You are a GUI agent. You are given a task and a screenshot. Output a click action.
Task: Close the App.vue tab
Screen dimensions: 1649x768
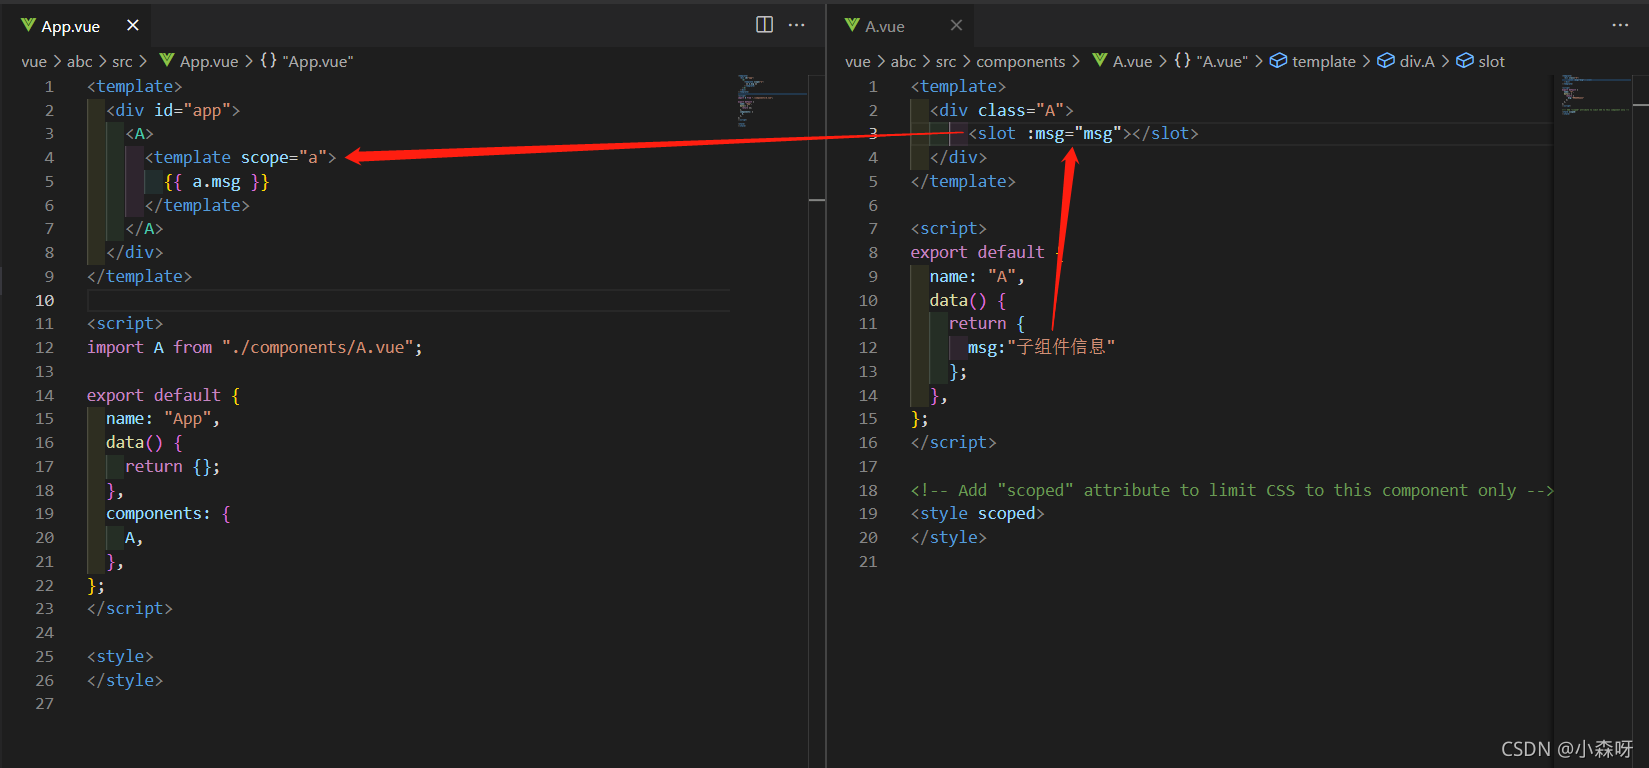[133, 25]
